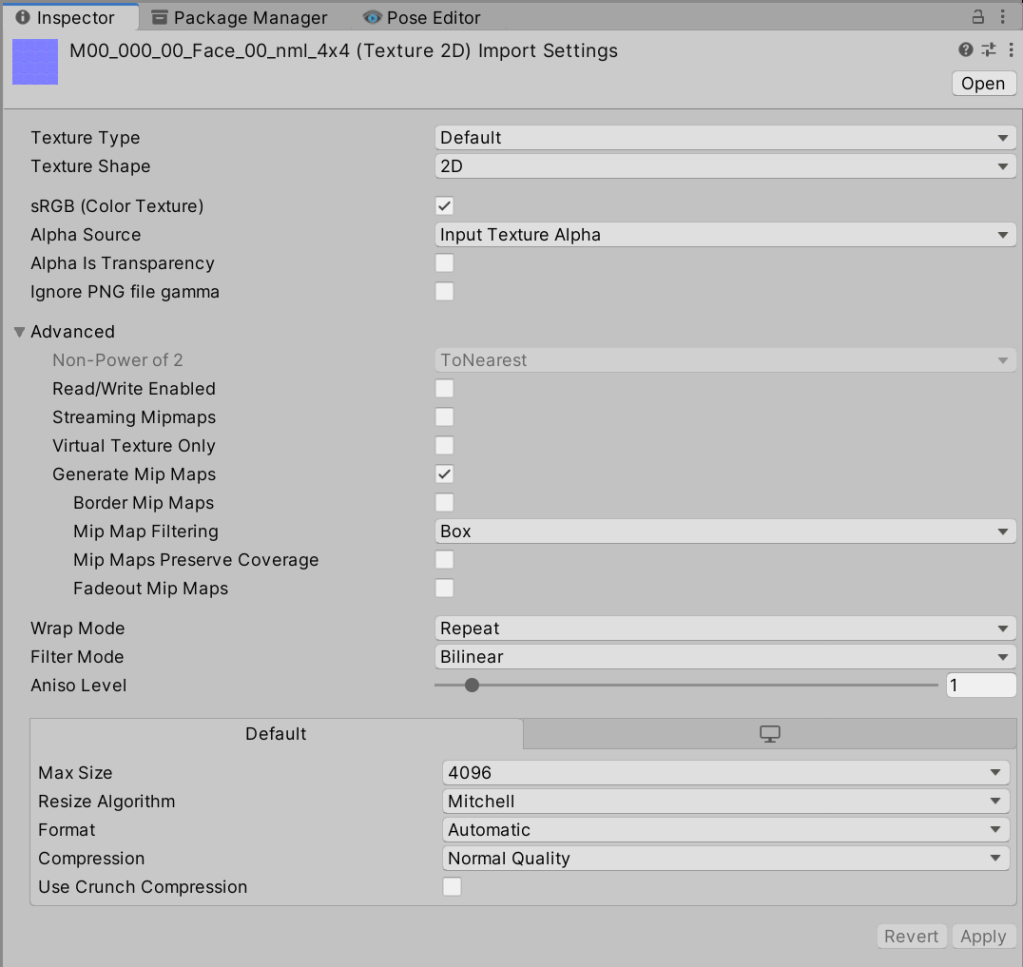
Task: Enable Border Mip Maps checkbox
Action: (x=444, y=502)
